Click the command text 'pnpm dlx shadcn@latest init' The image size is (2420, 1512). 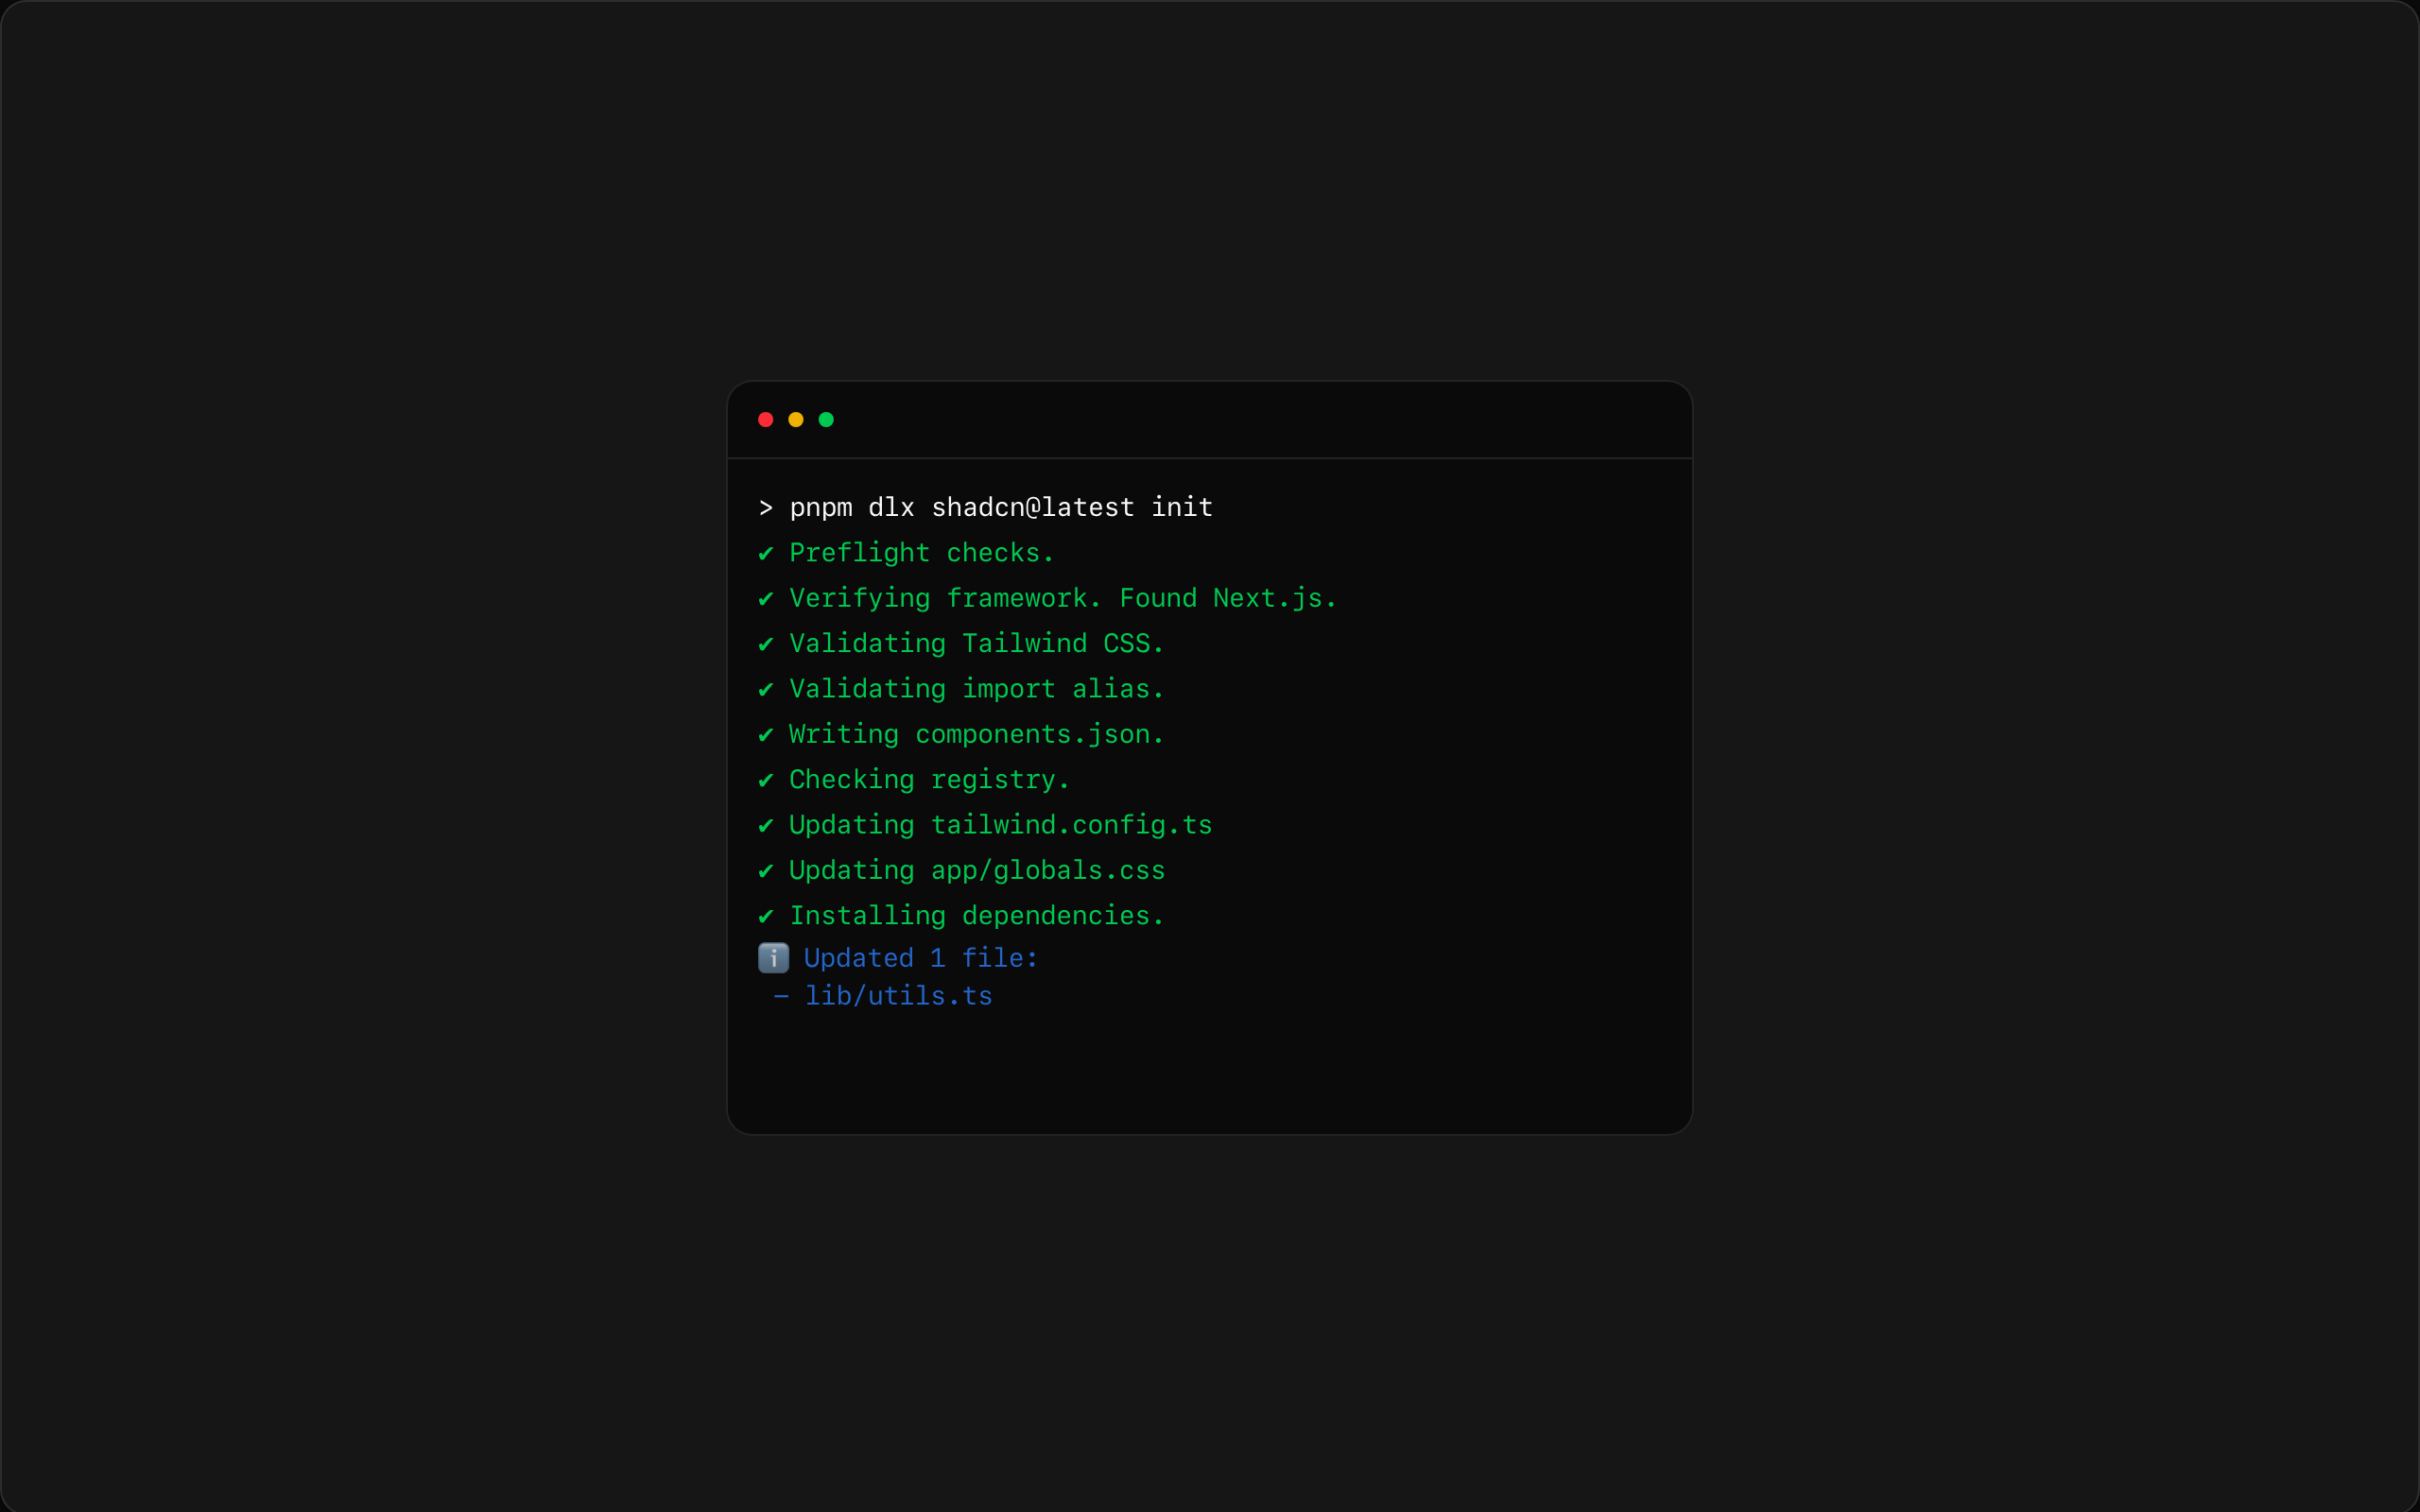point(1001,508)
